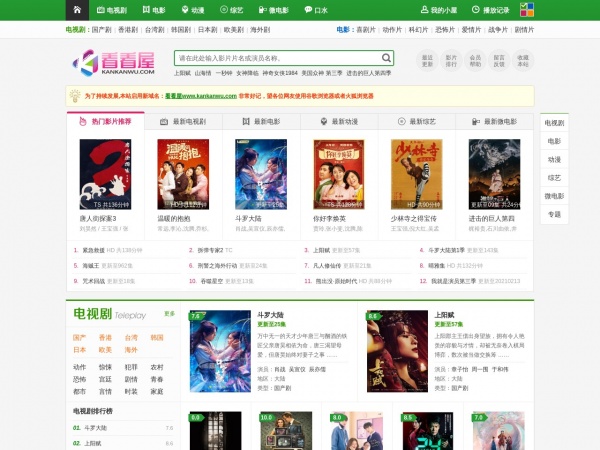Screen dimensions: 600x450
Task: Filter teleplay by 国产
Action: tap(79, 338)
